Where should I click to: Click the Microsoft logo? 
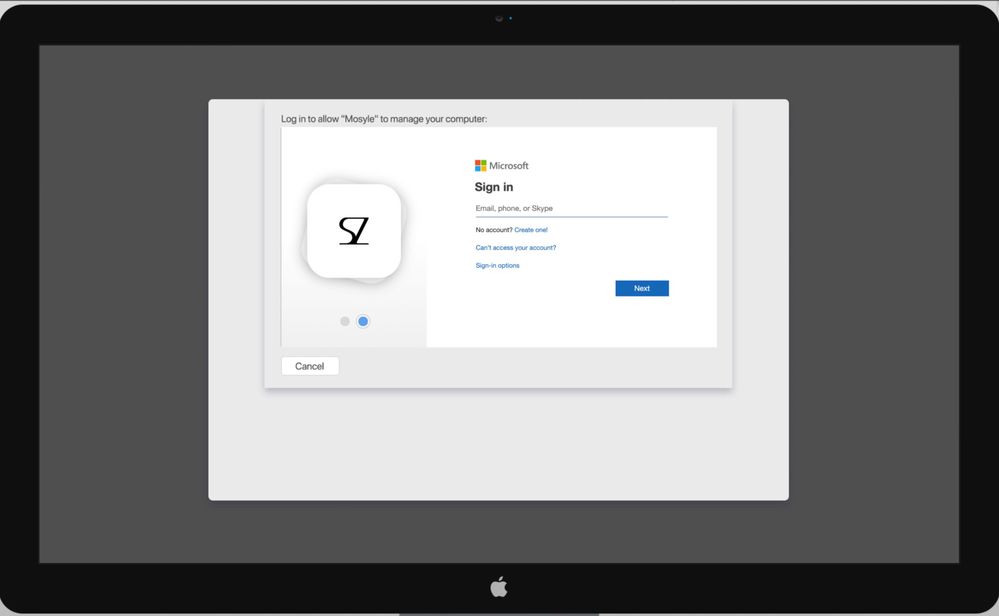501,166
